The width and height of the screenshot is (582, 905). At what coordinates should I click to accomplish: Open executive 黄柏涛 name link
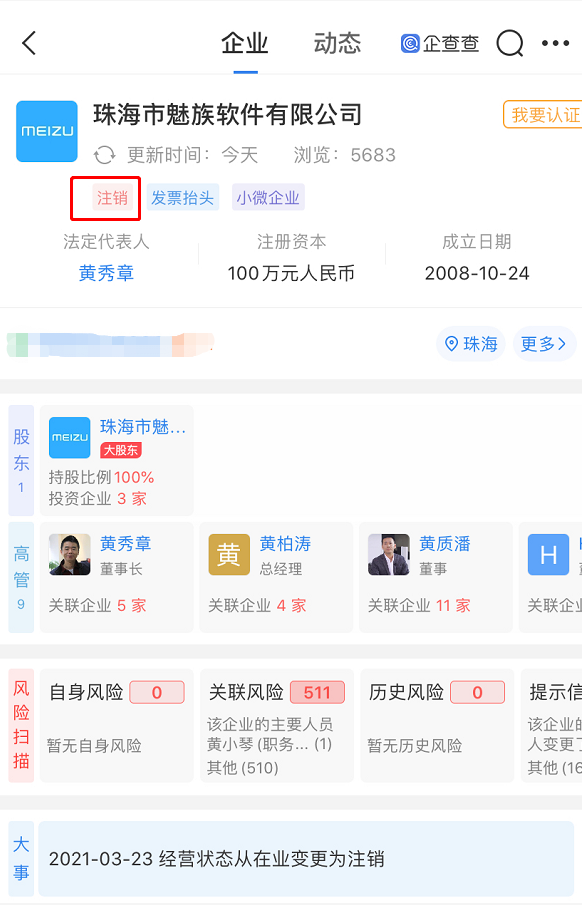pyautogui.click(x=285, y=544)
